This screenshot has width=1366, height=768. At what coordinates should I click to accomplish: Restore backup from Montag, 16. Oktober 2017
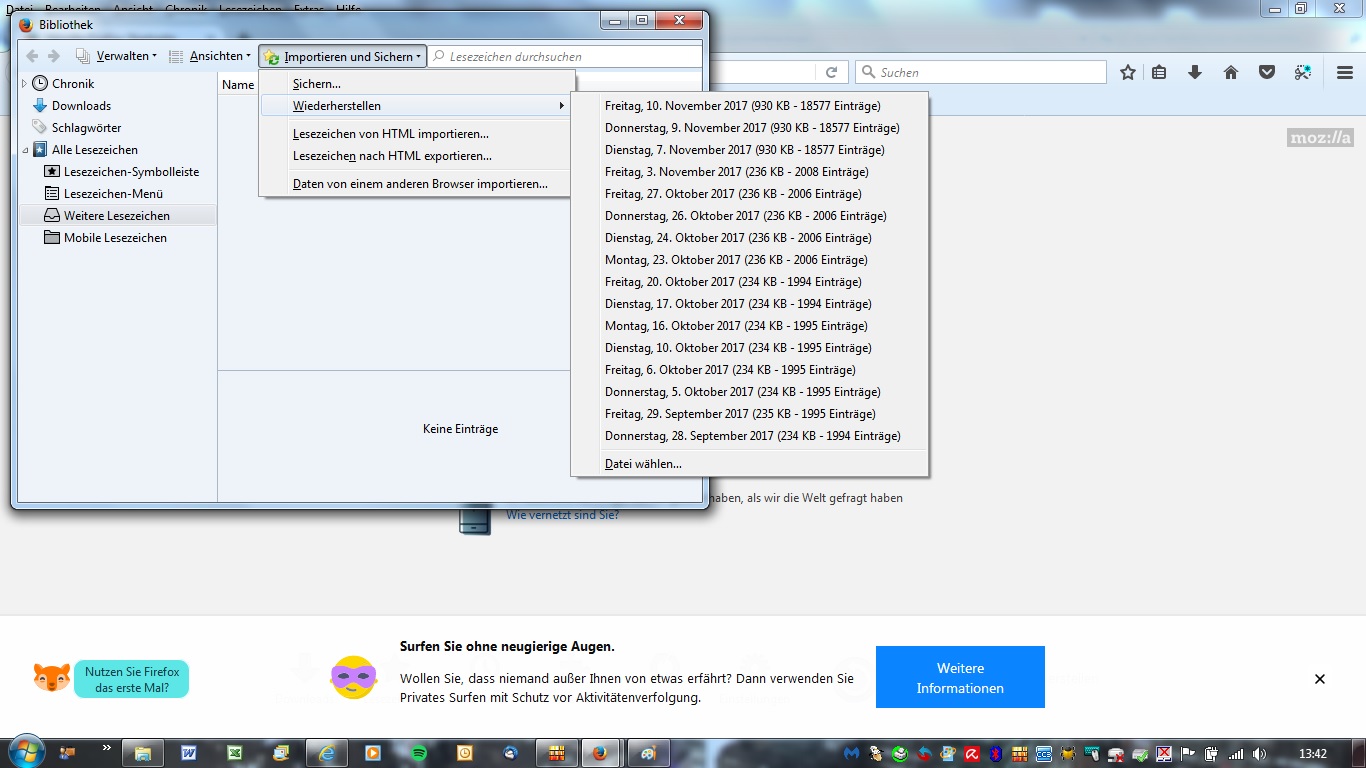click(x=750, y=326)
